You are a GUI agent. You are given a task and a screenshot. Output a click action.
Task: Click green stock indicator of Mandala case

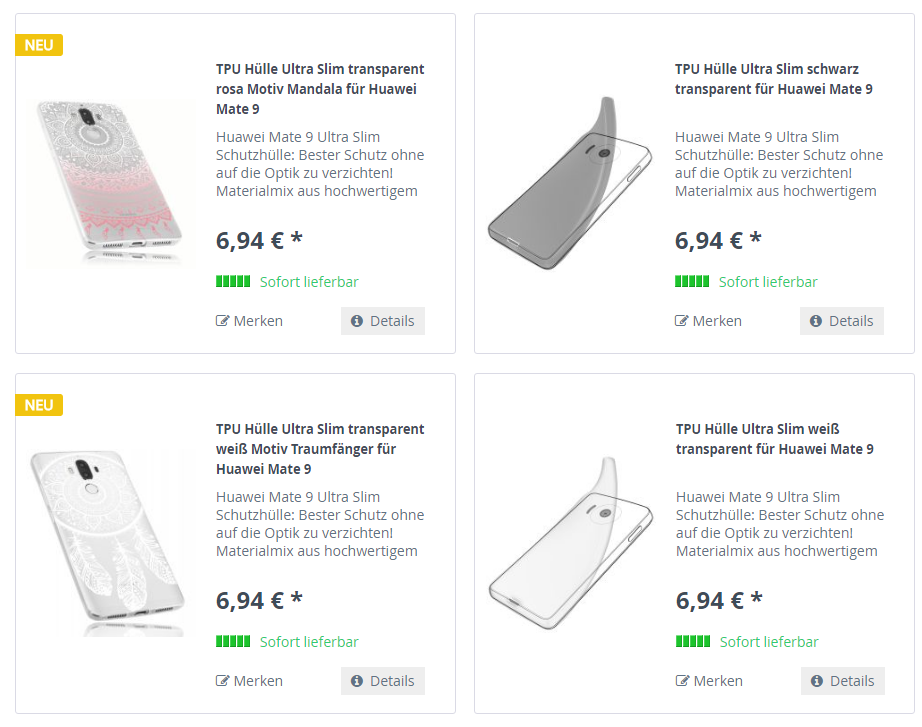[x=233, y=282]
